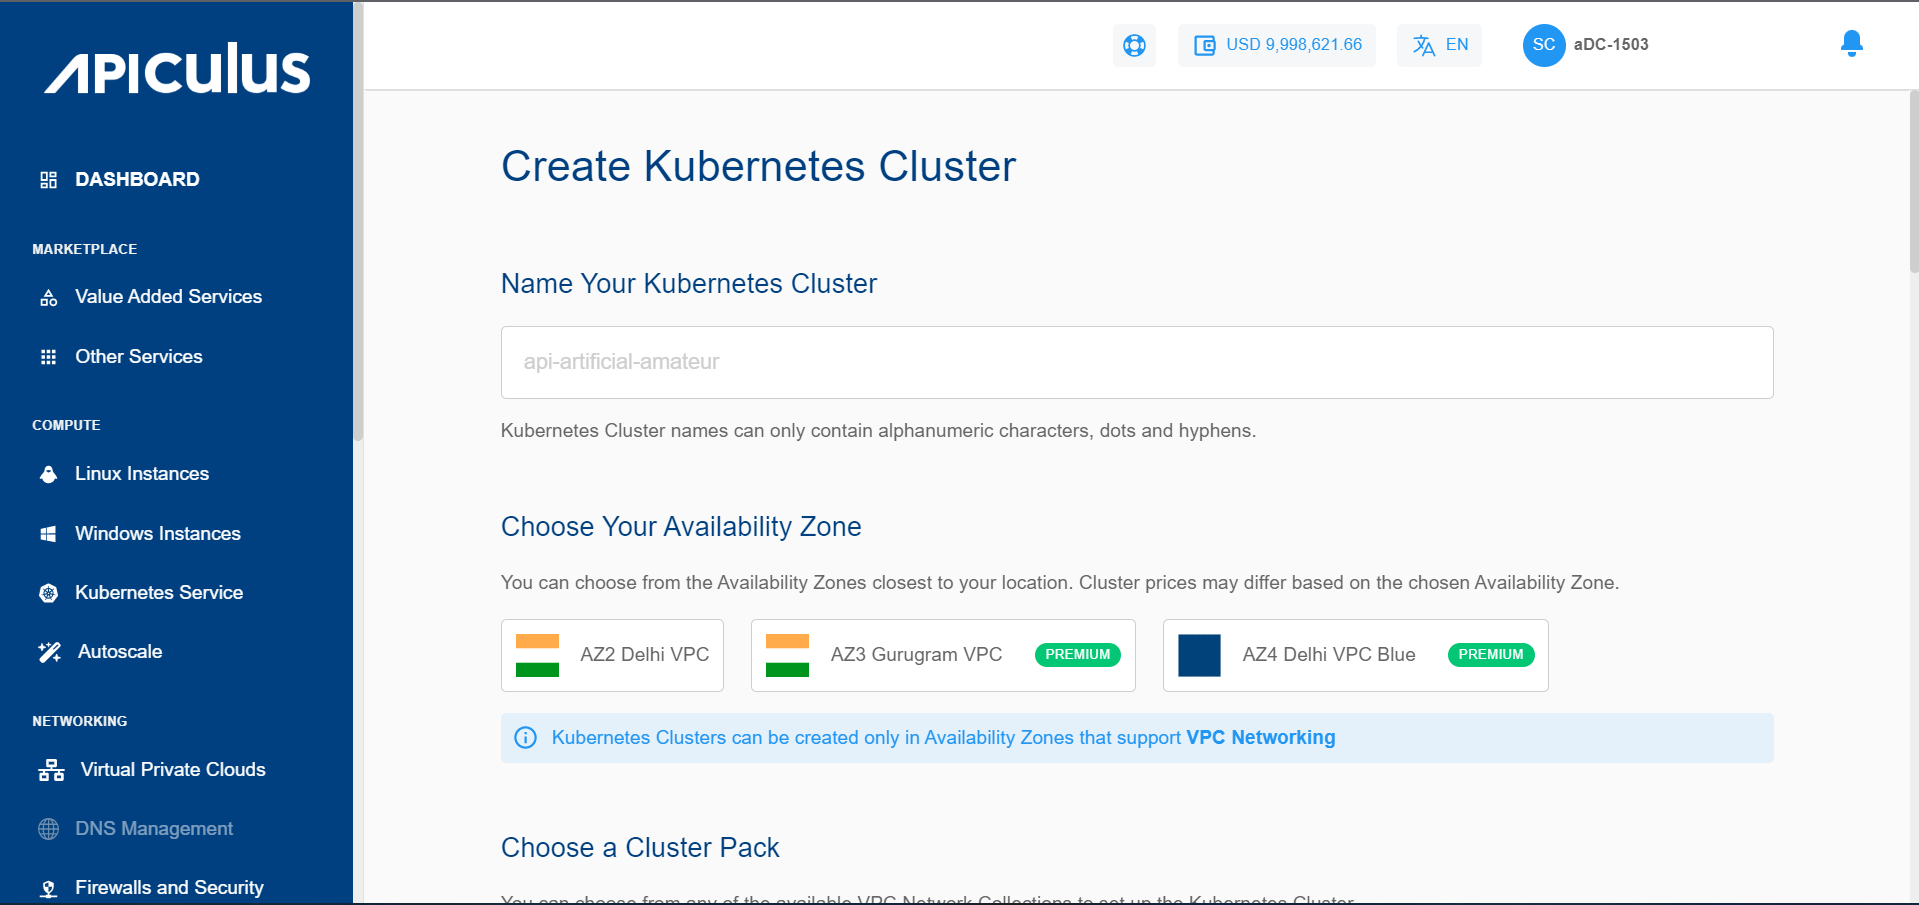Click the SC user avatar

click(1543, 45)
